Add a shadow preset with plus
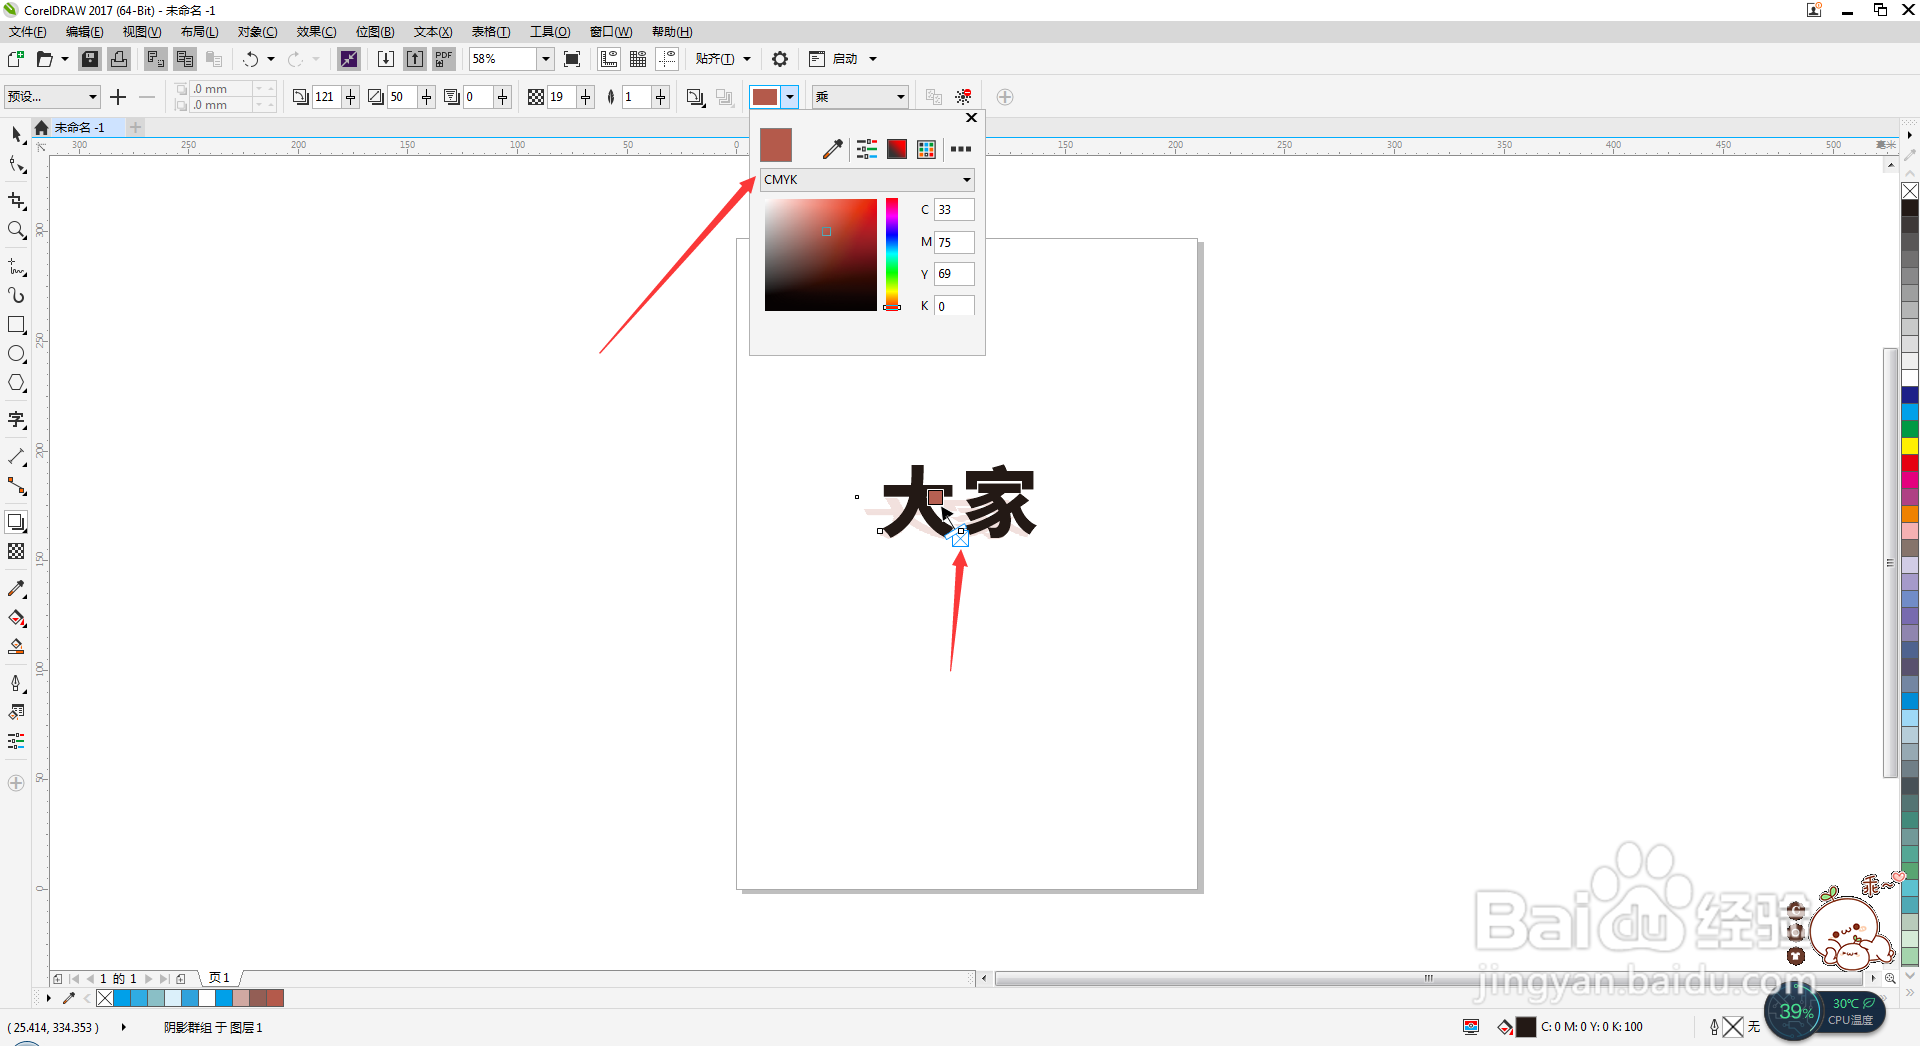 118,97
